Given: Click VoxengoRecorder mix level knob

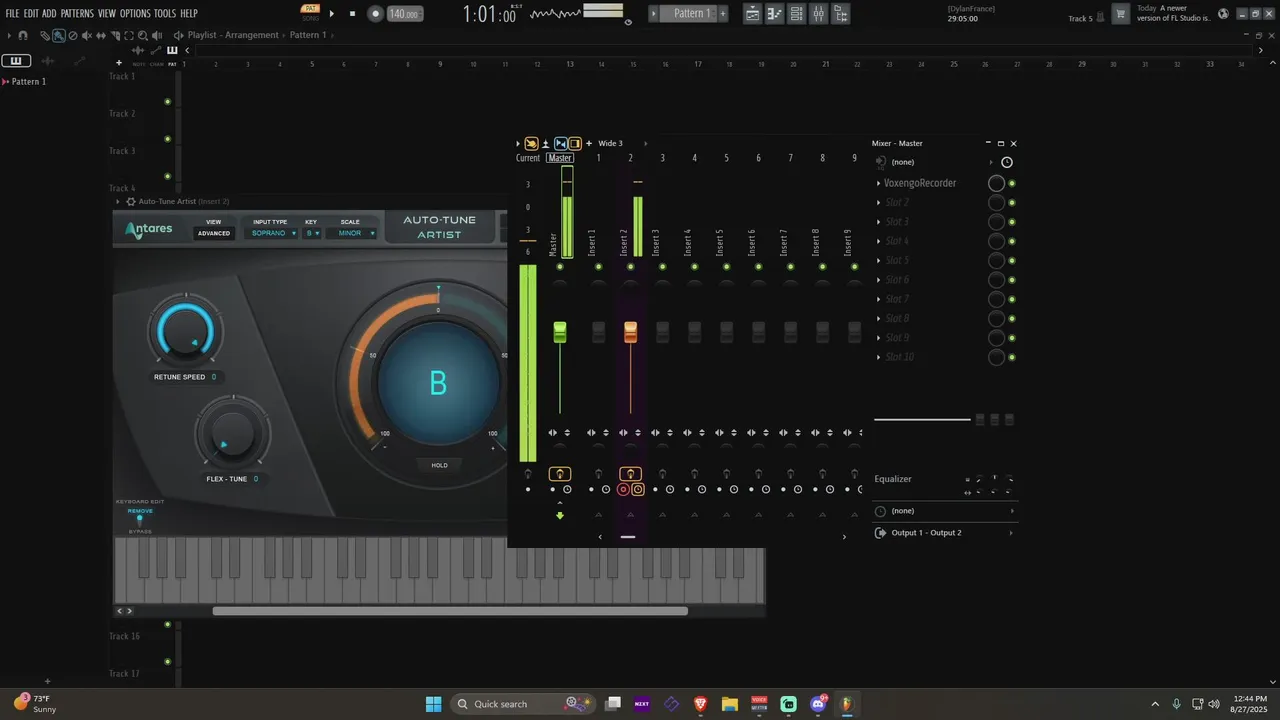Looking at the screenshot, I should coord(996,183).
